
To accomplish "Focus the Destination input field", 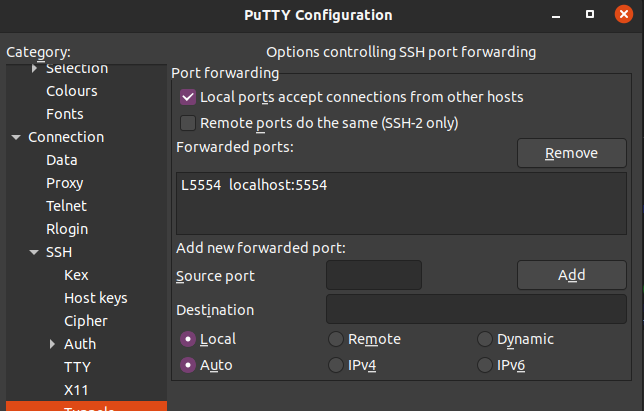I will (x=476, y=309).
